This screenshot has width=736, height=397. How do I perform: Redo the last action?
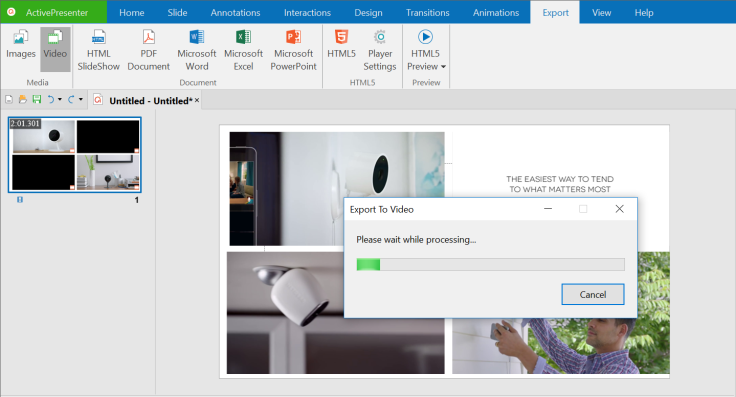(71, 99)
